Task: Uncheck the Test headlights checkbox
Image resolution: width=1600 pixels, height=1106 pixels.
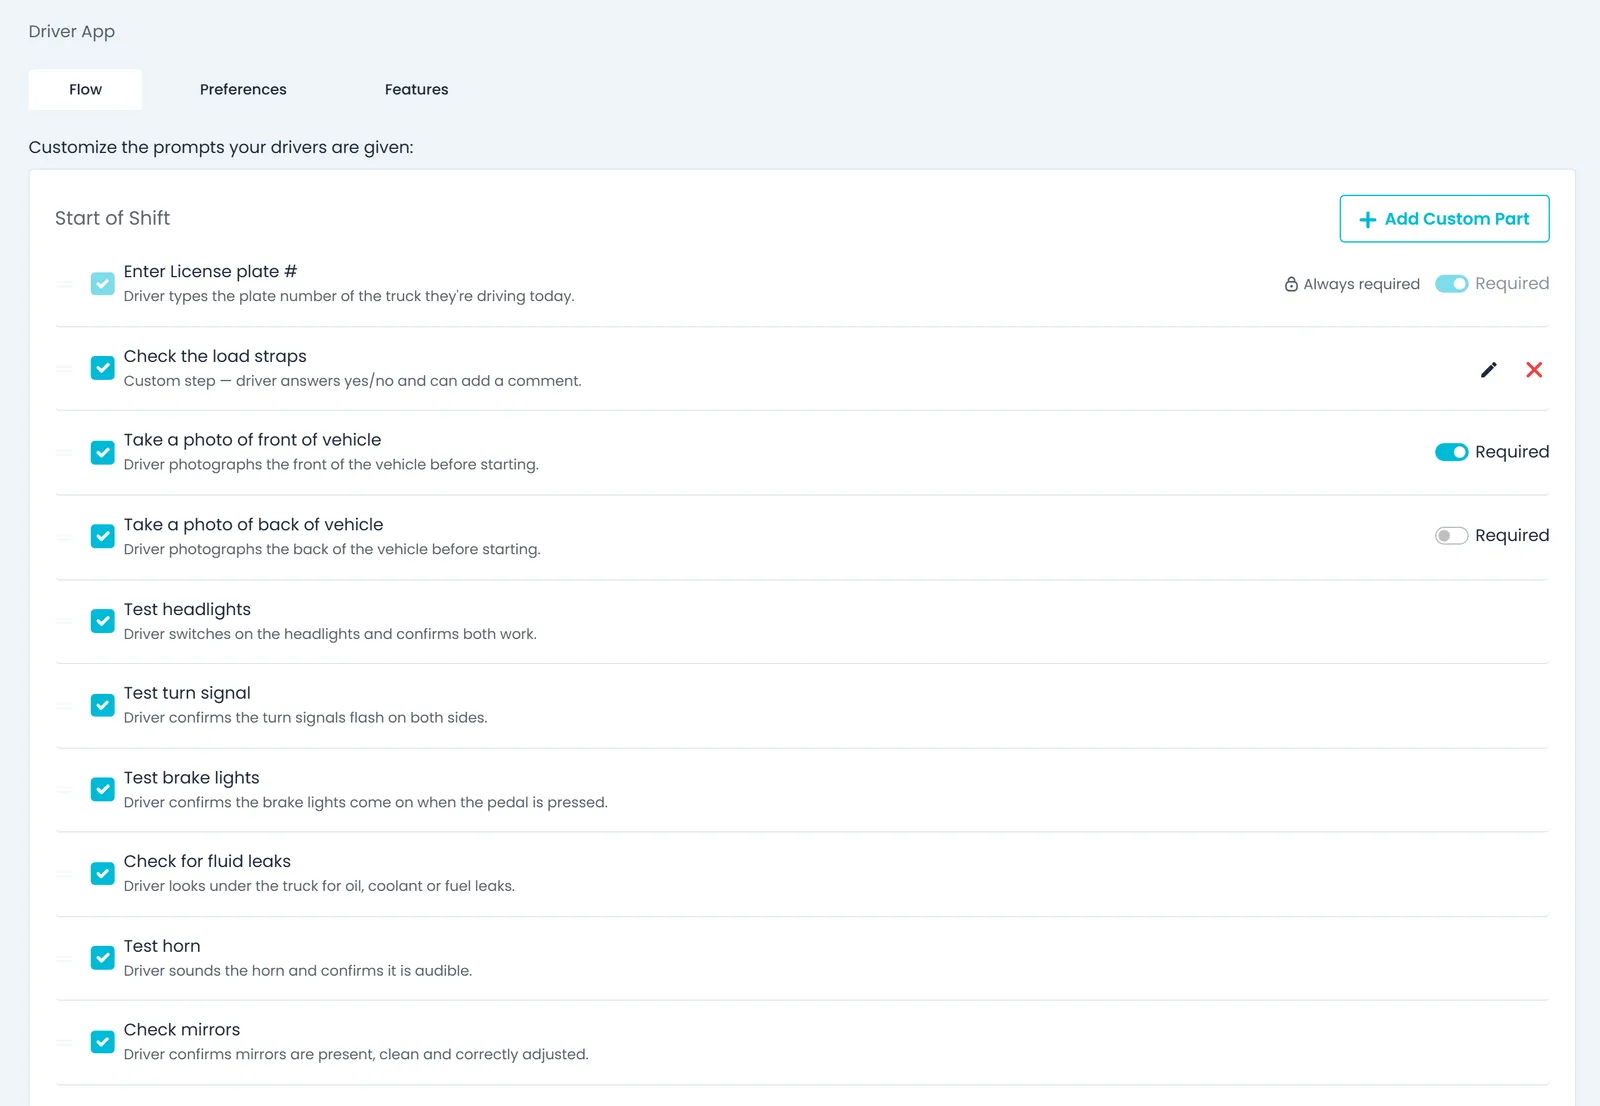Action: (x=103, y=621)
